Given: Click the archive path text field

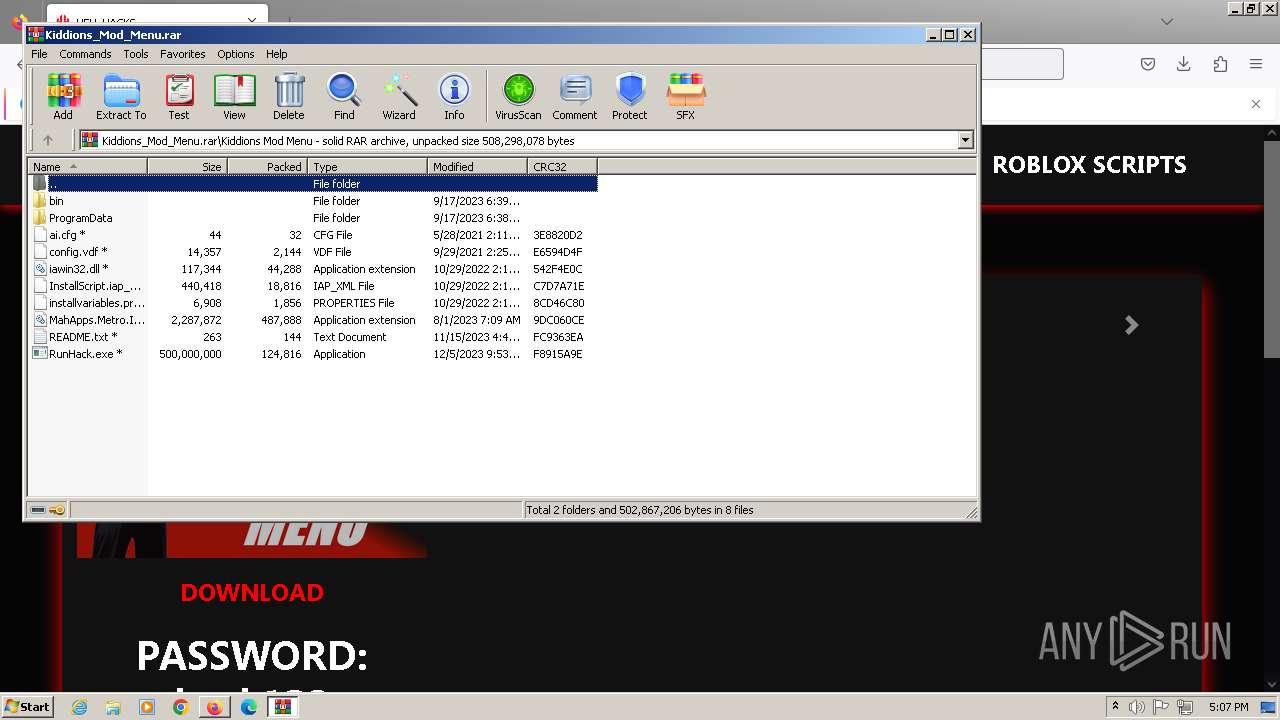Looking at the screenshot, I should [520, 141].
